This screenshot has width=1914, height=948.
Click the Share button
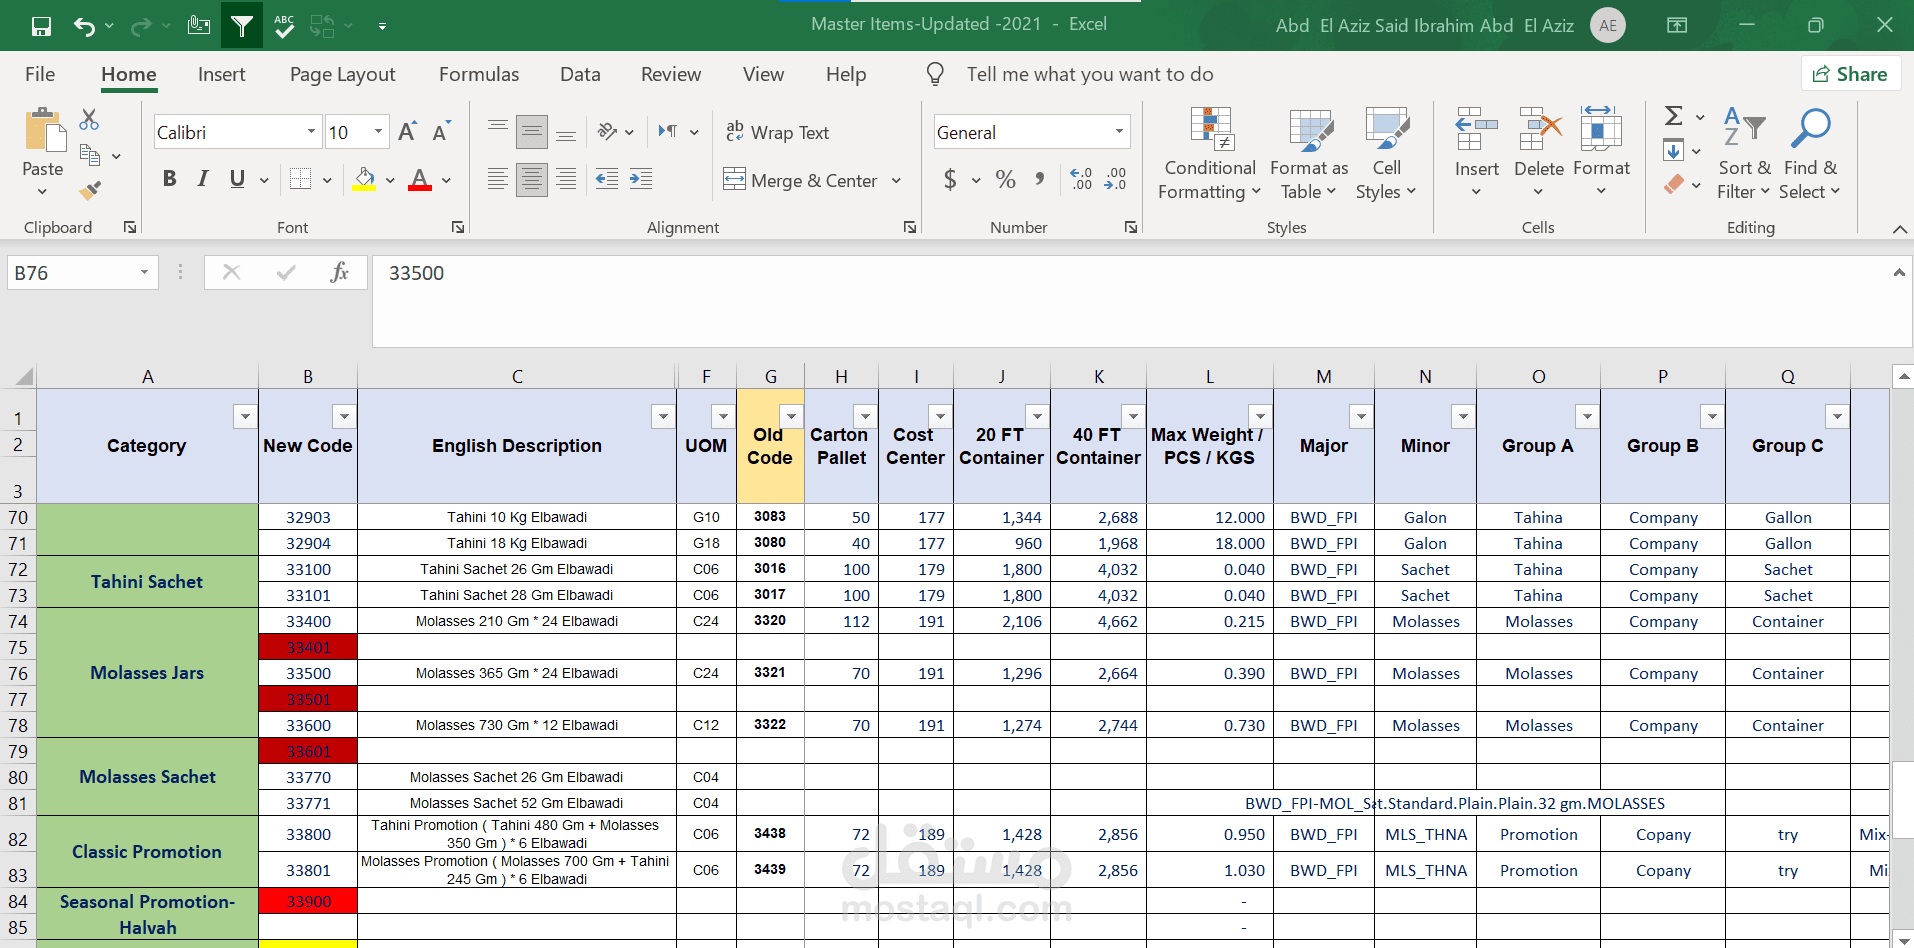[1850, 74]
